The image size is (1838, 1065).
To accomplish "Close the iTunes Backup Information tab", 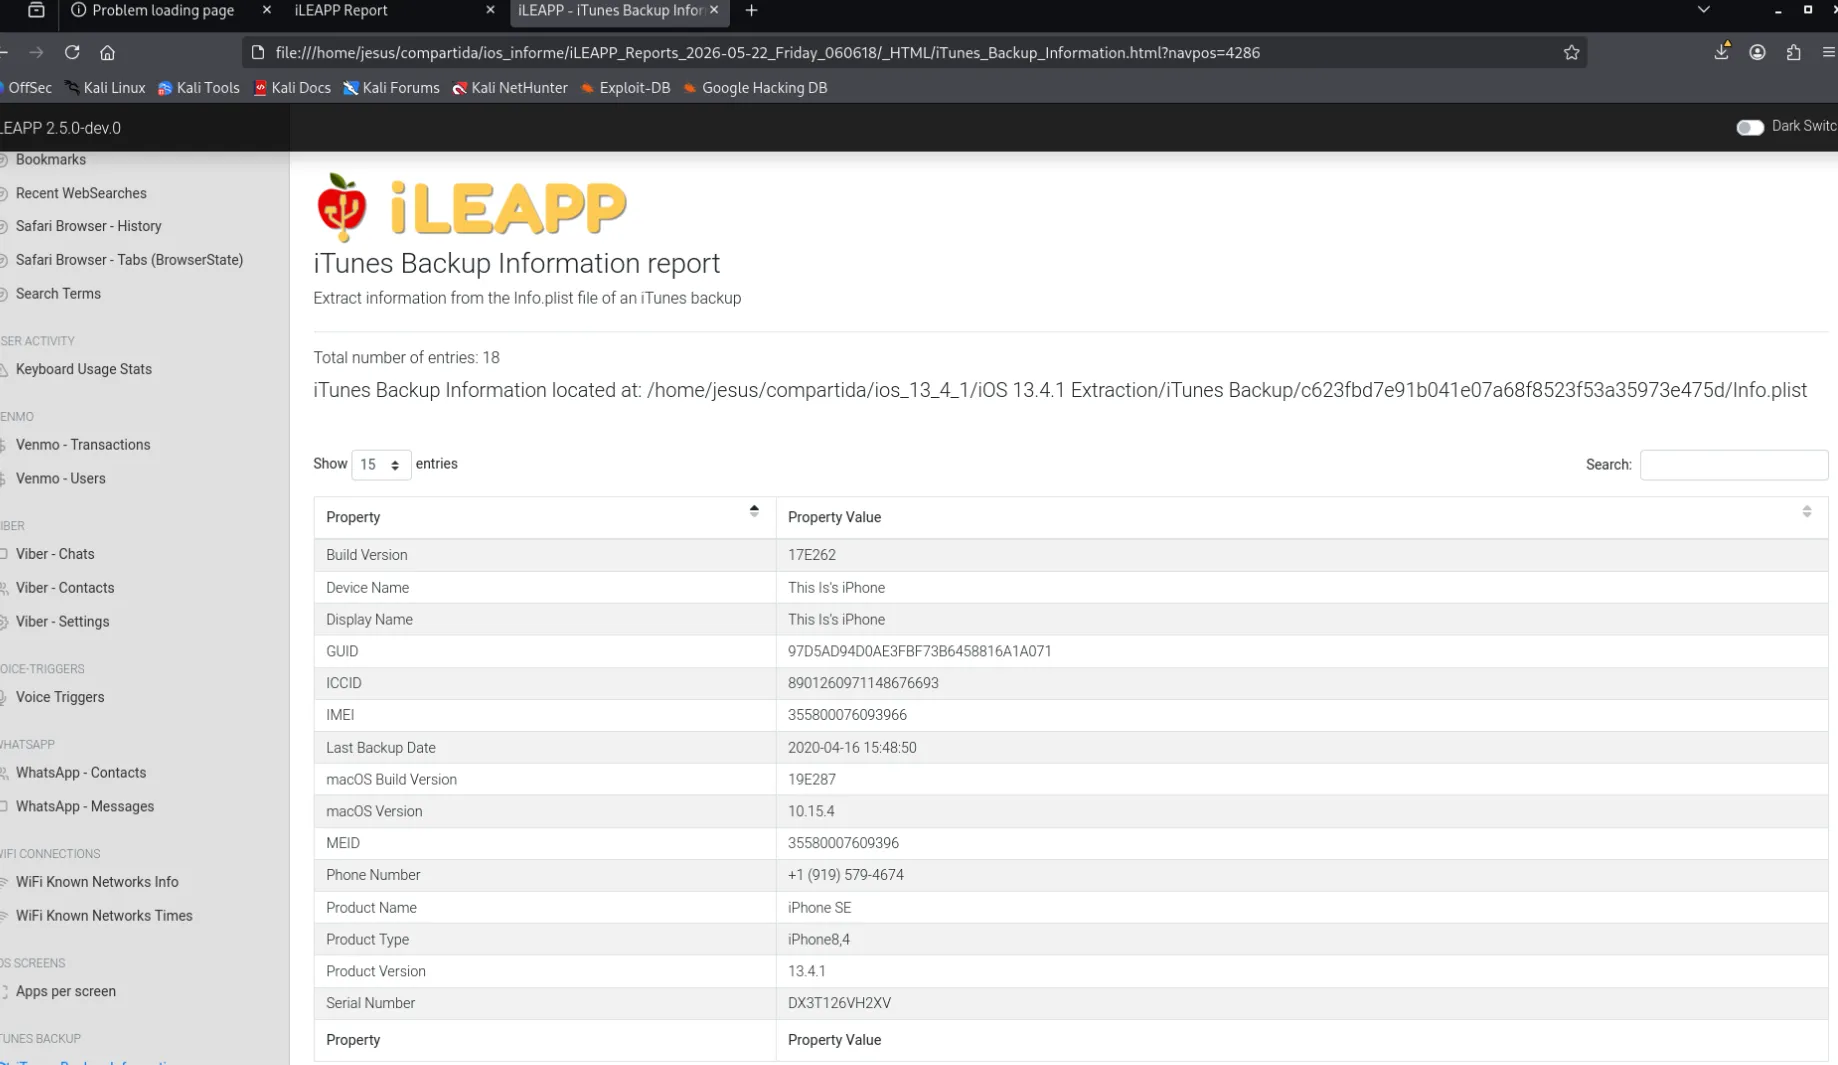I will (x=714, y=10).
